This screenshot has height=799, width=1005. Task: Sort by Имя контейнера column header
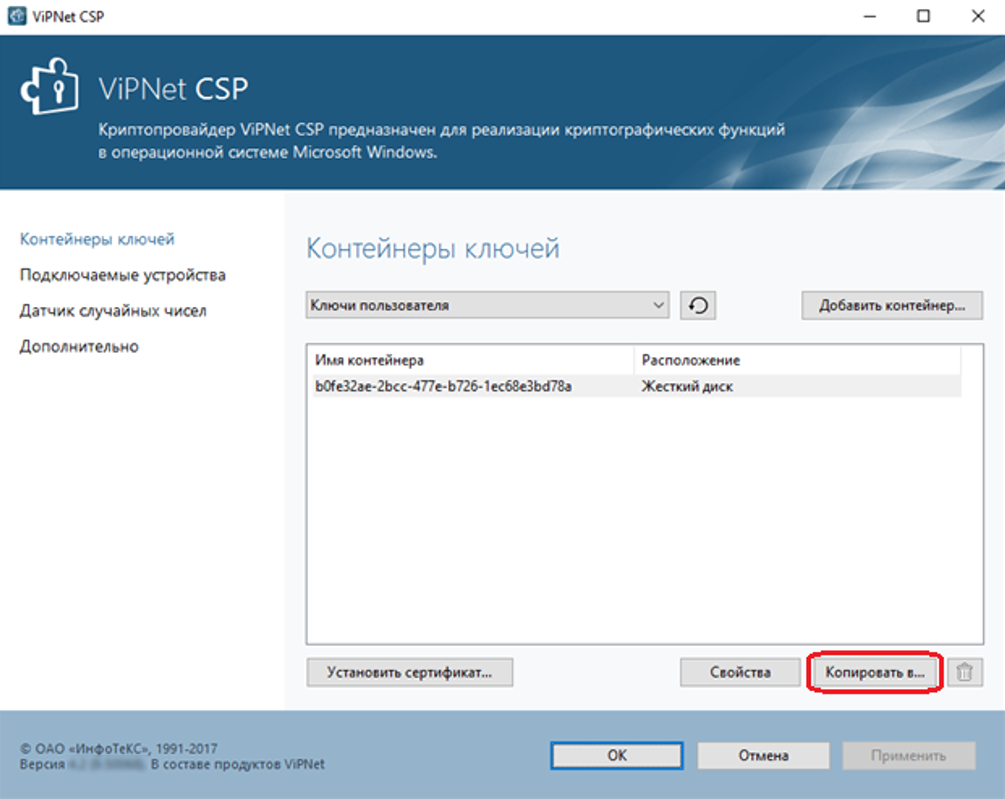(x=470, y=360)
